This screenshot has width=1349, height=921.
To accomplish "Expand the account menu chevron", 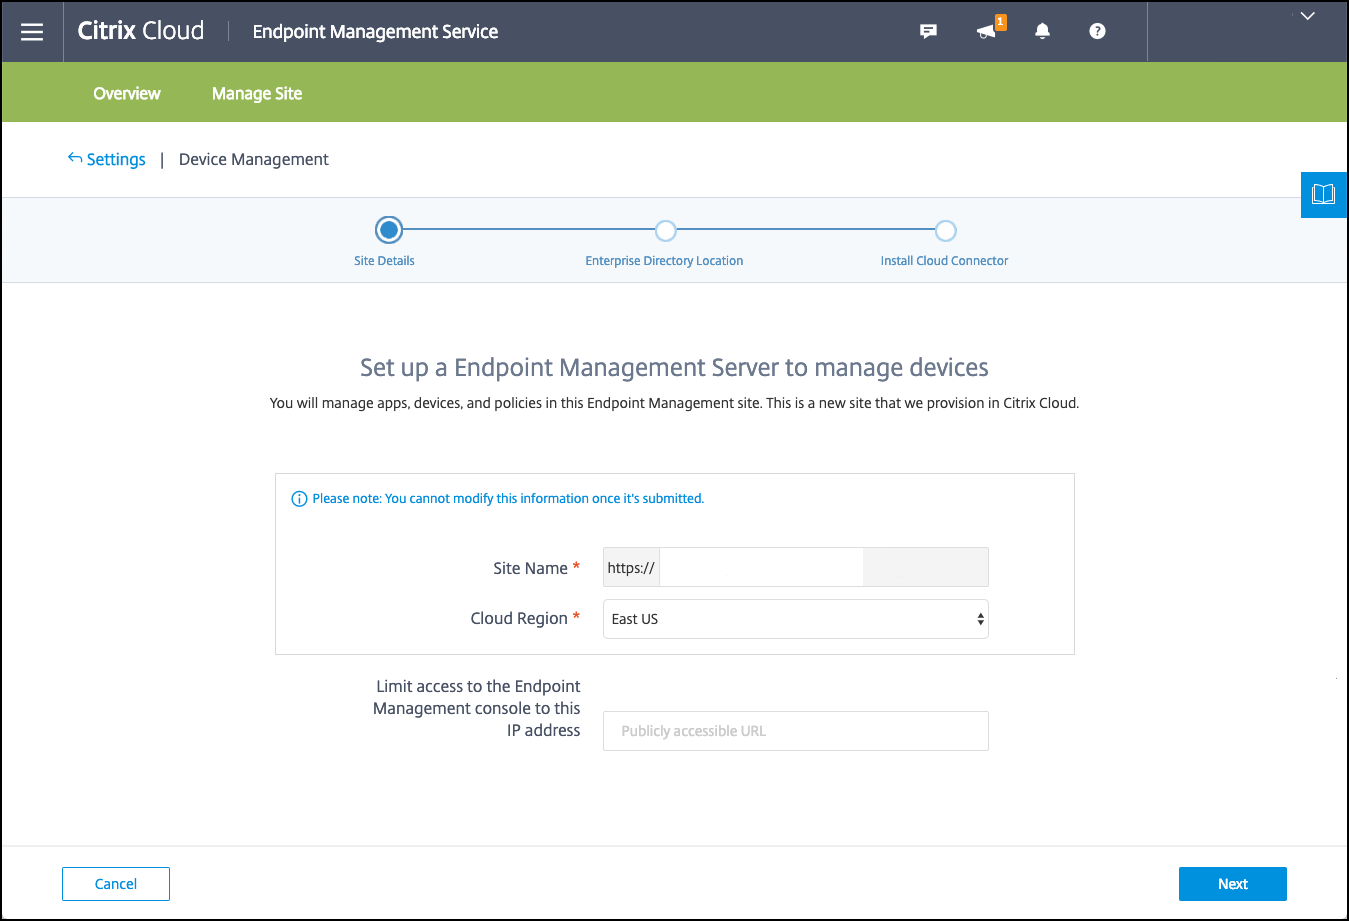I will [x=1307, y=17].
